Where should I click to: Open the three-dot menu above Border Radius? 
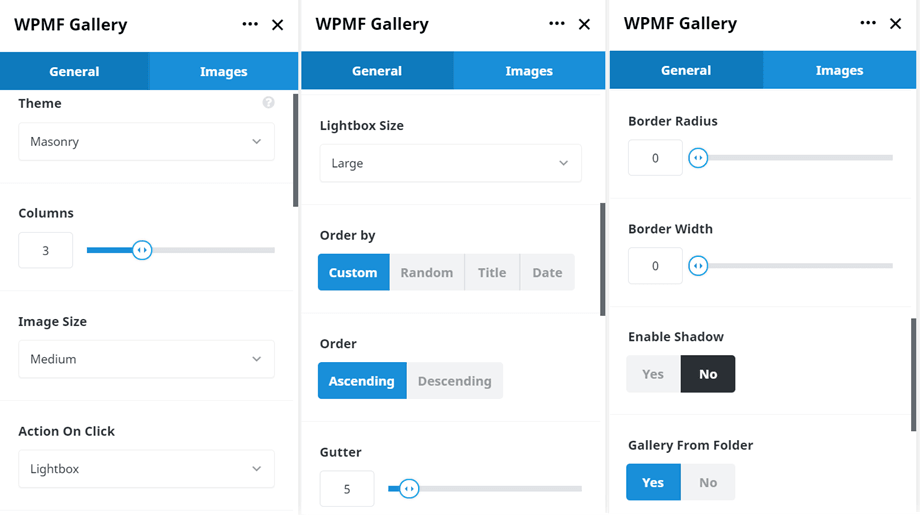pos(868,23)
